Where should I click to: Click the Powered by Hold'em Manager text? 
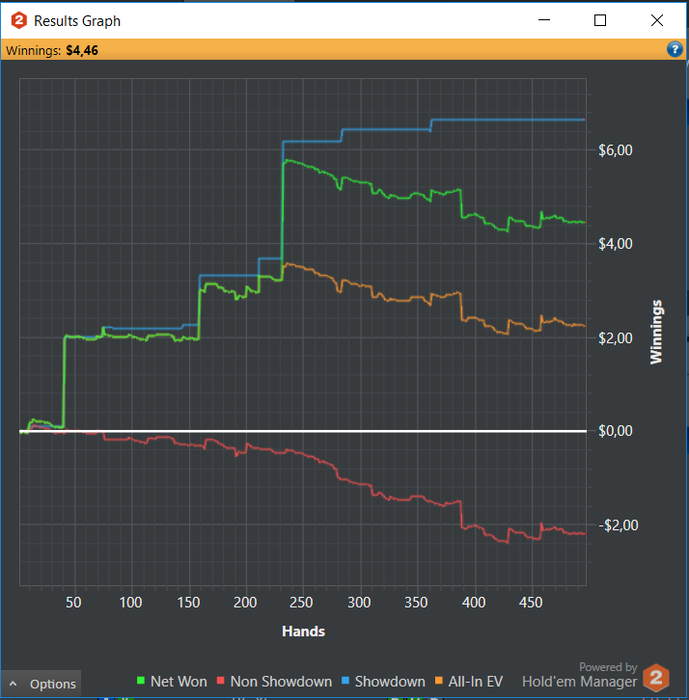(x=580, y=675)
